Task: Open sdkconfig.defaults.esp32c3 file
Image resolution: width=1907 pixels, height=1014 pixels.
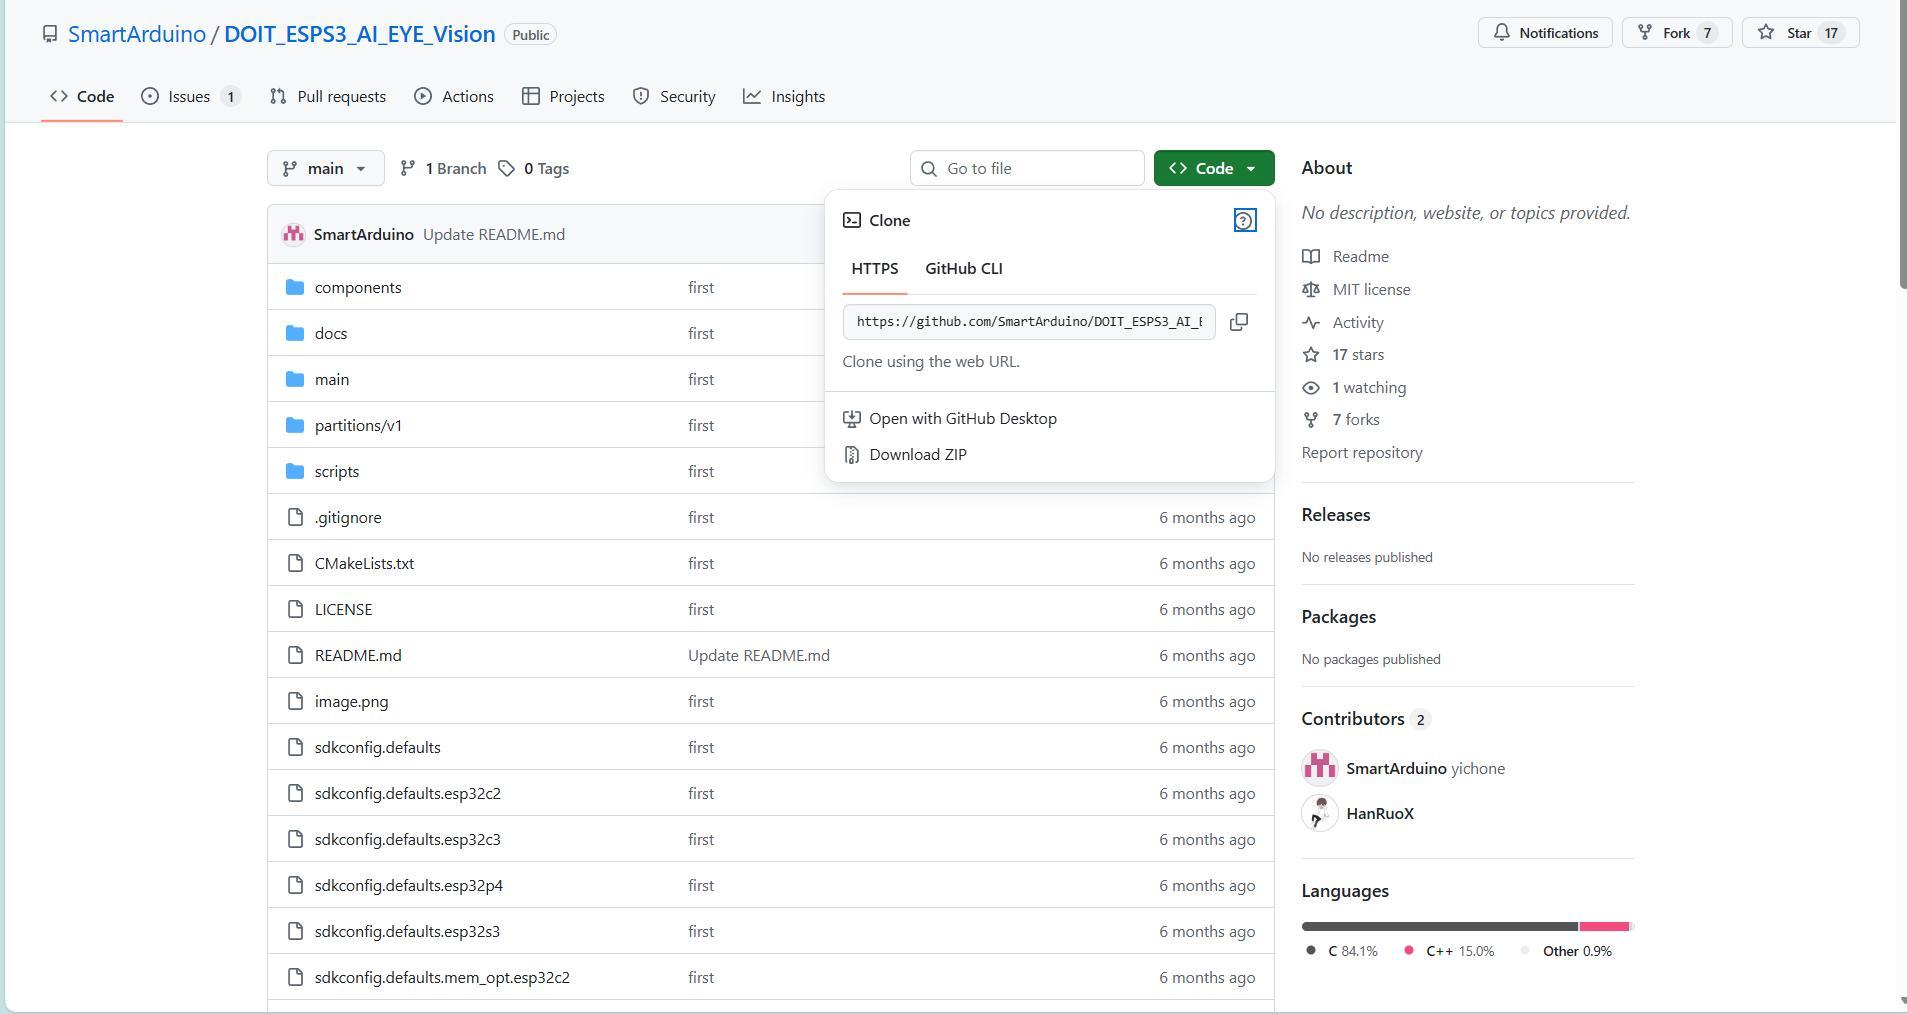Action: (x=407, y=839)
